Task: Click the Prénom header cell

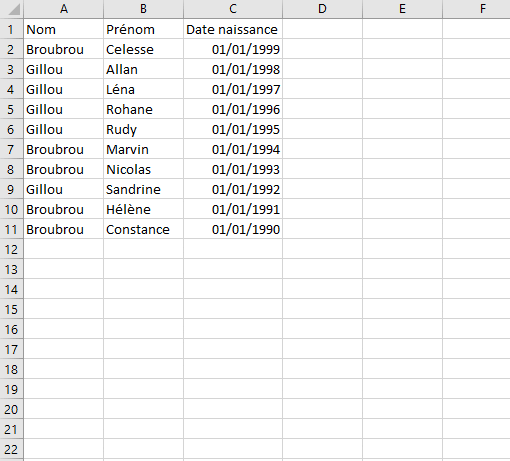Action: (x=143, y=29)
